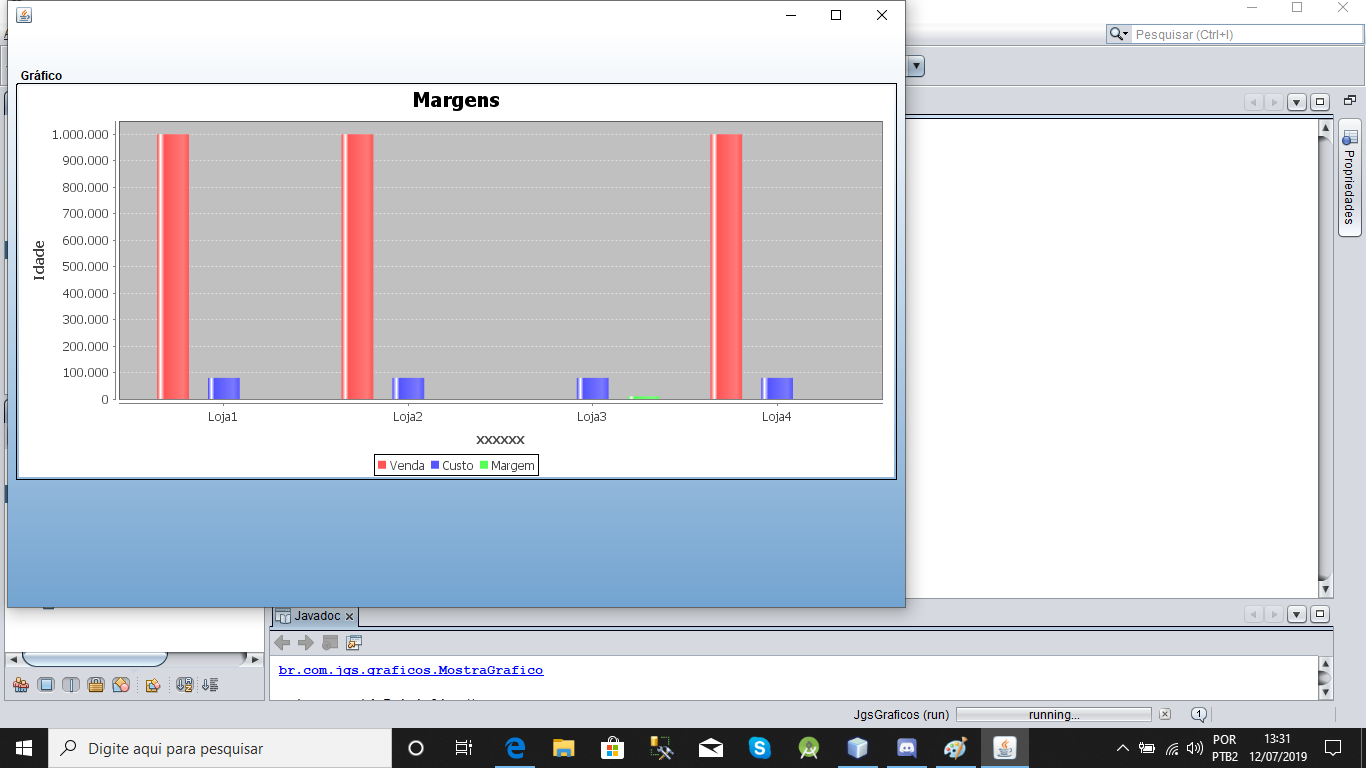Click the Java window icon in title bar
This screenshot has height=768, width=1366.
point(24,15)
